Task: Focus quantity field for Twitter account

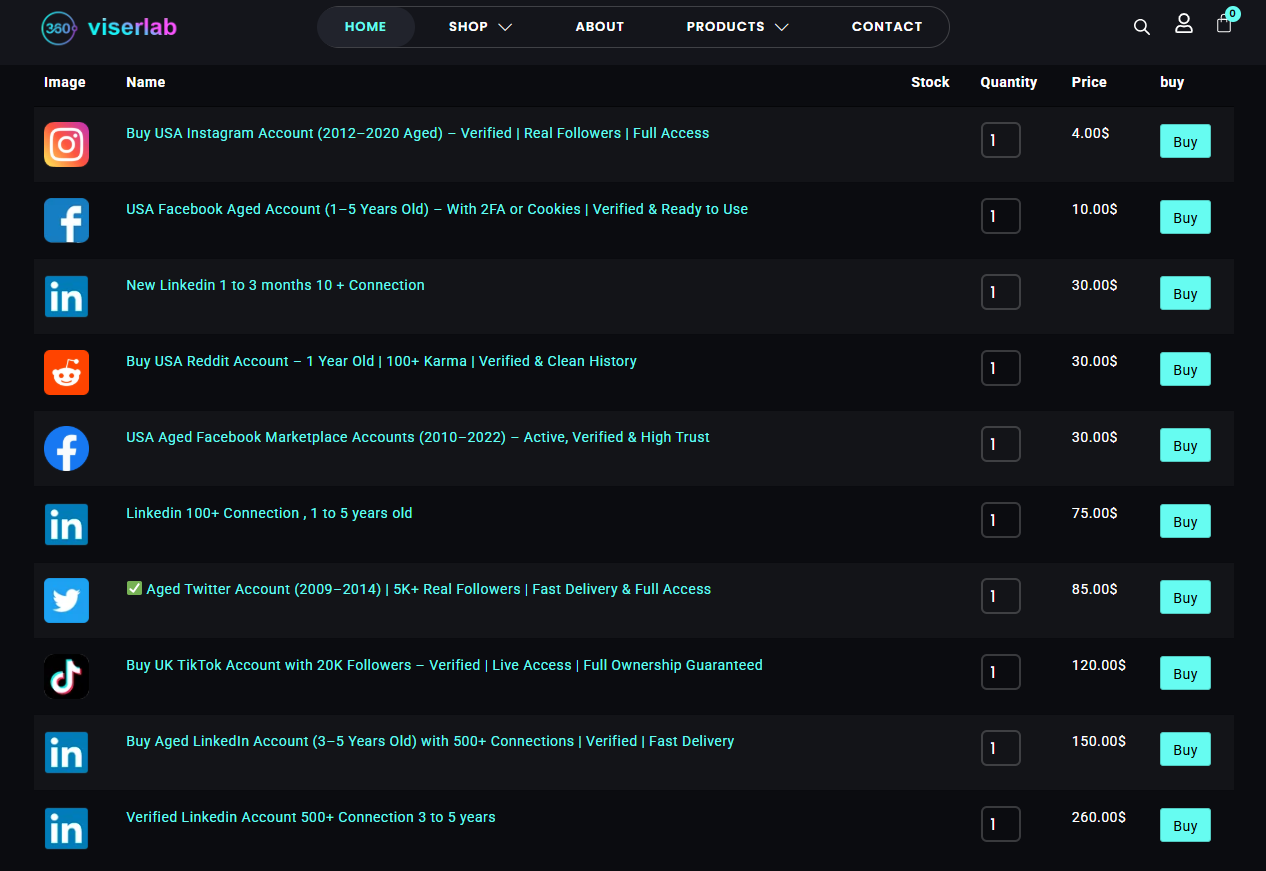Action: click(1001, 596)
